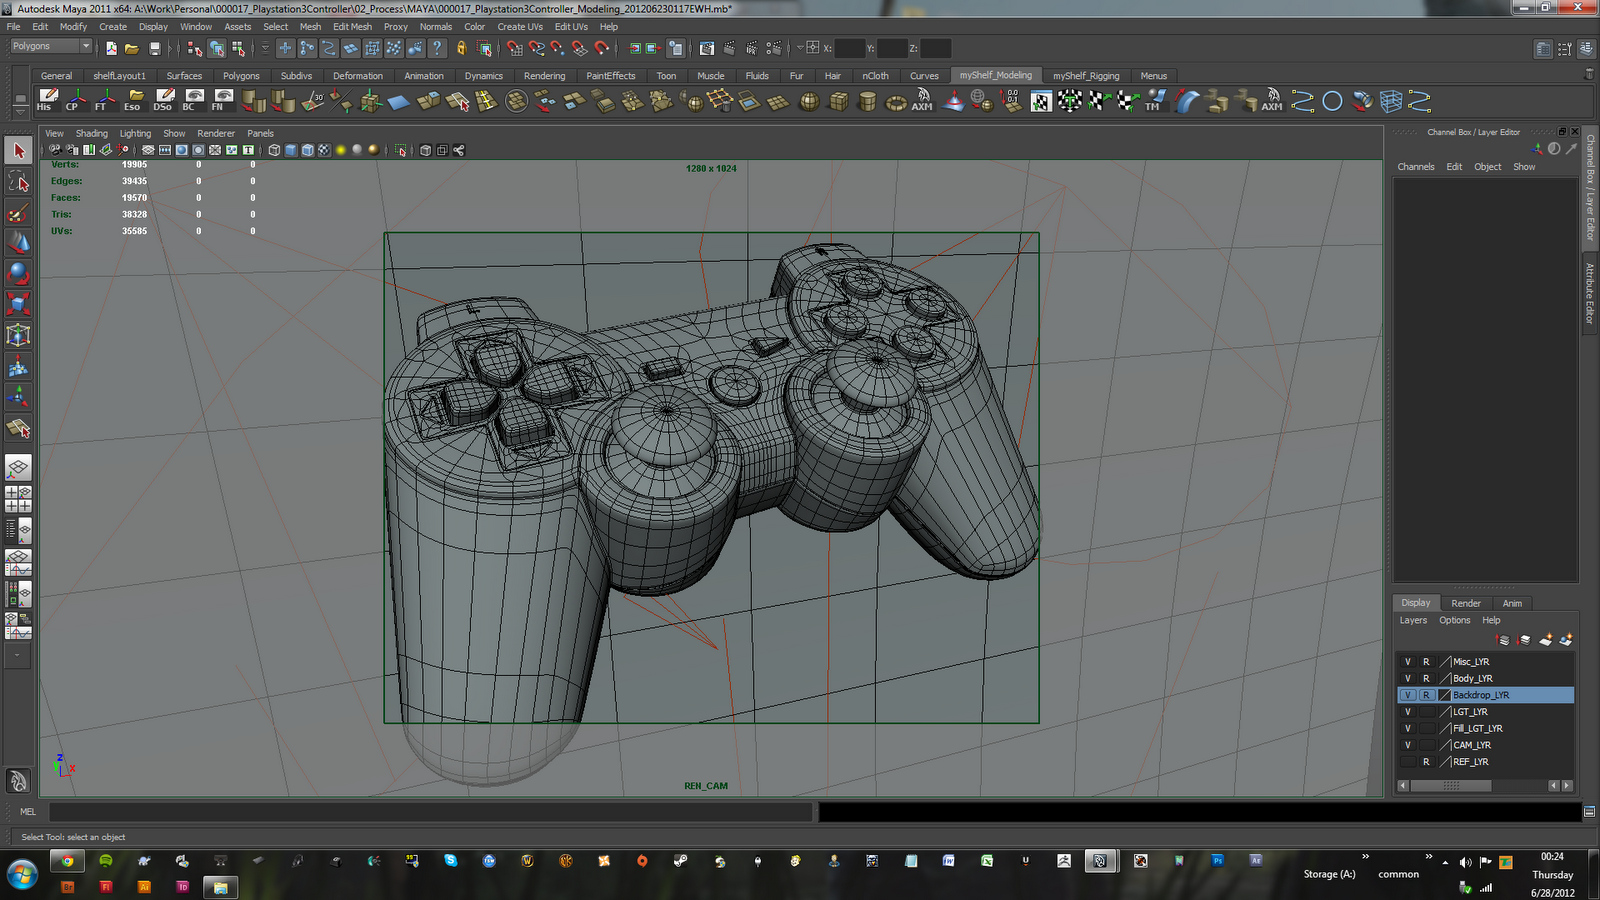
Task: Create layer from selected objects icon
Action: tap(1566, 640)
